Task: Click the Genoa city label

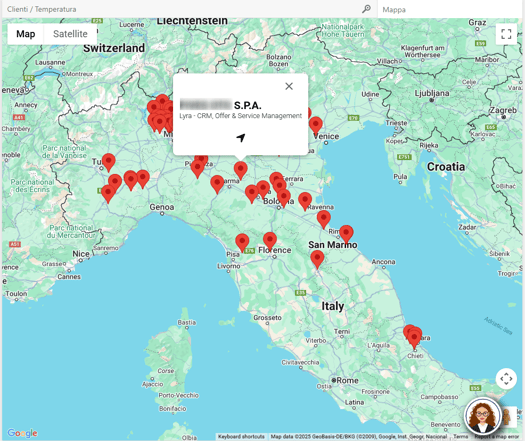Action: pos(162,207)
